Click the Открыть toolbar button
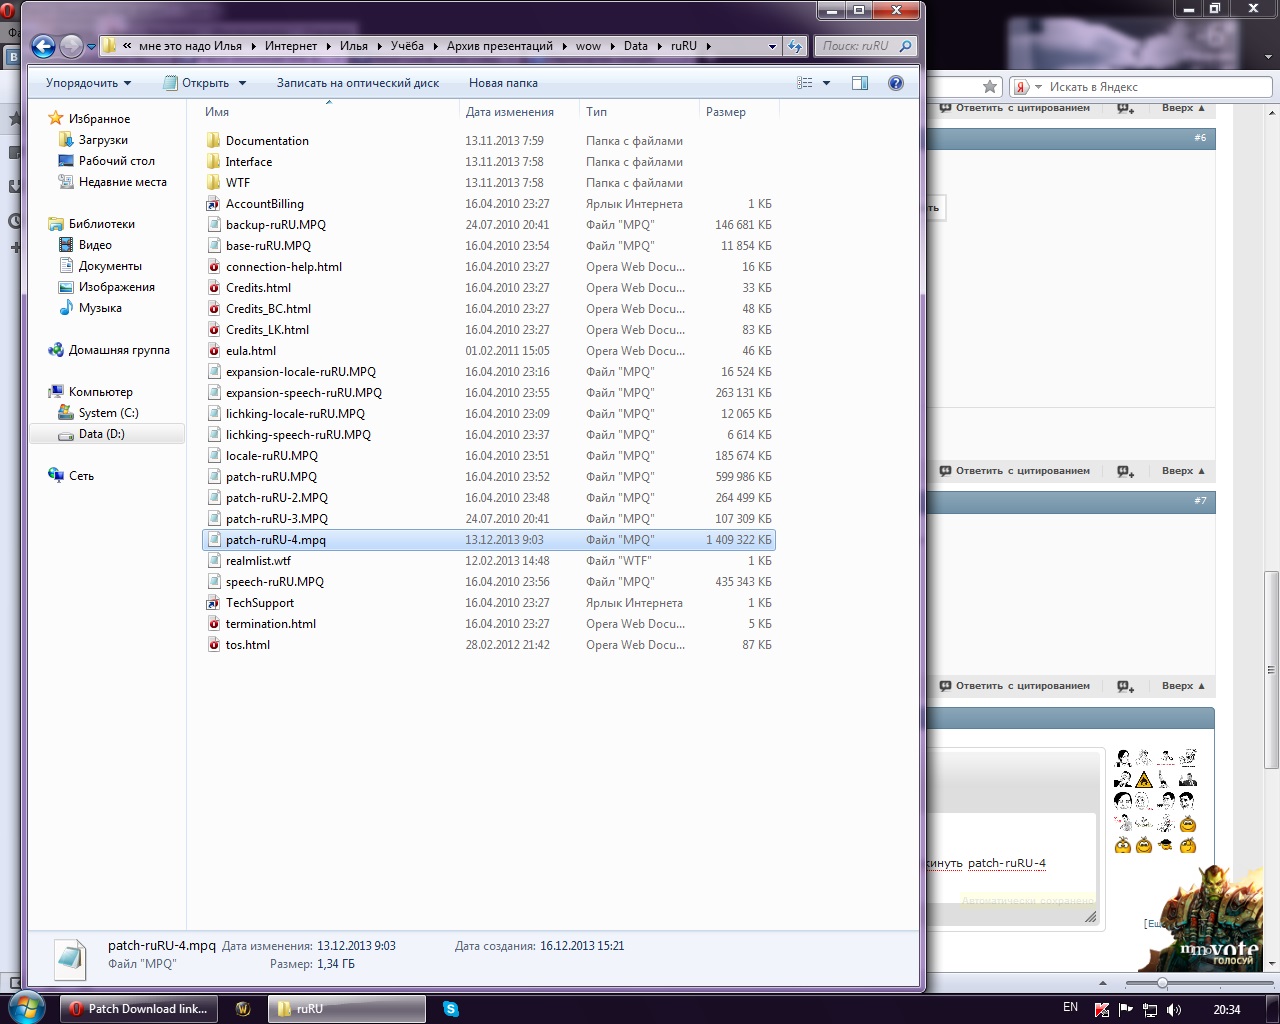Image resolution: width=1280 pixels, height=1024 pixels. click(197, 83)
